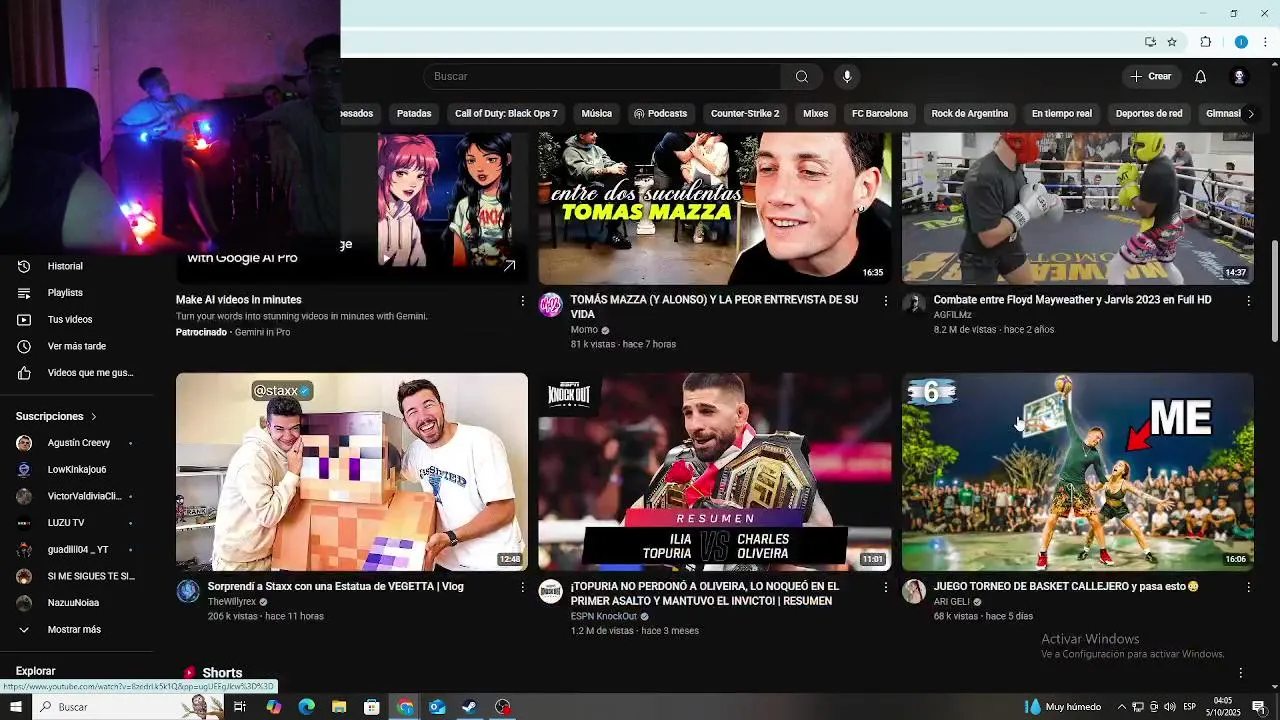Filter by Música chip

596,114
